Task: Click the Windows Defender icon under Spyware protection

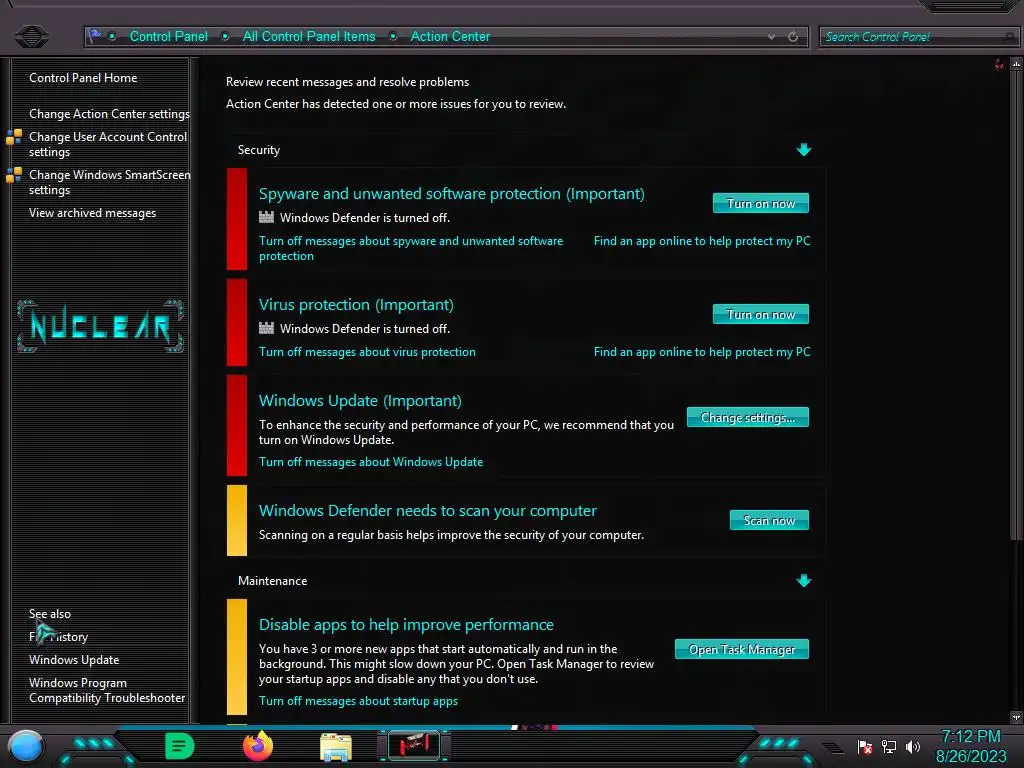Action: [266, 217]
